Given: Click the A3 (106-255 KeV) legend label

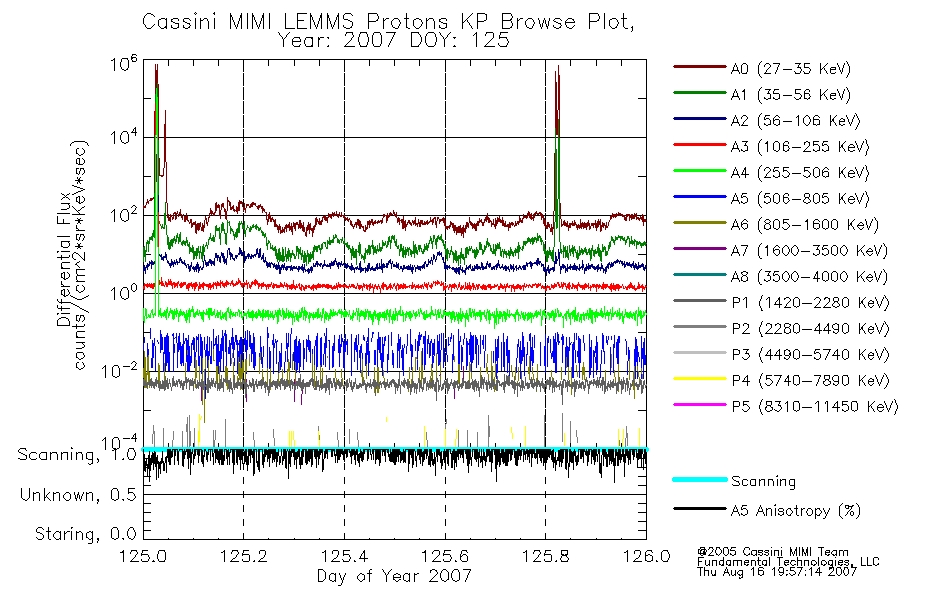Looking at the screenshot, I should pos(800,147).
